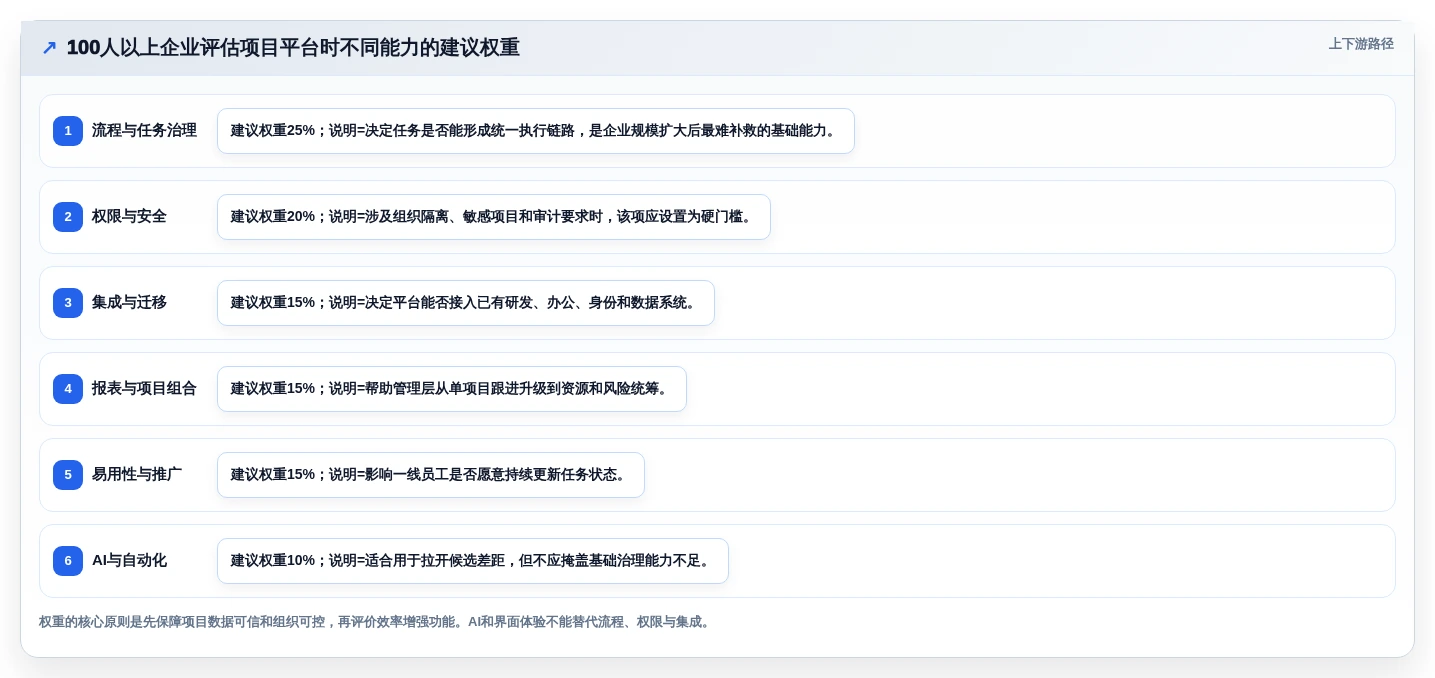1435x678 pixels.
Task: Click the 集成与迁移 label
Action: (129, 303)
